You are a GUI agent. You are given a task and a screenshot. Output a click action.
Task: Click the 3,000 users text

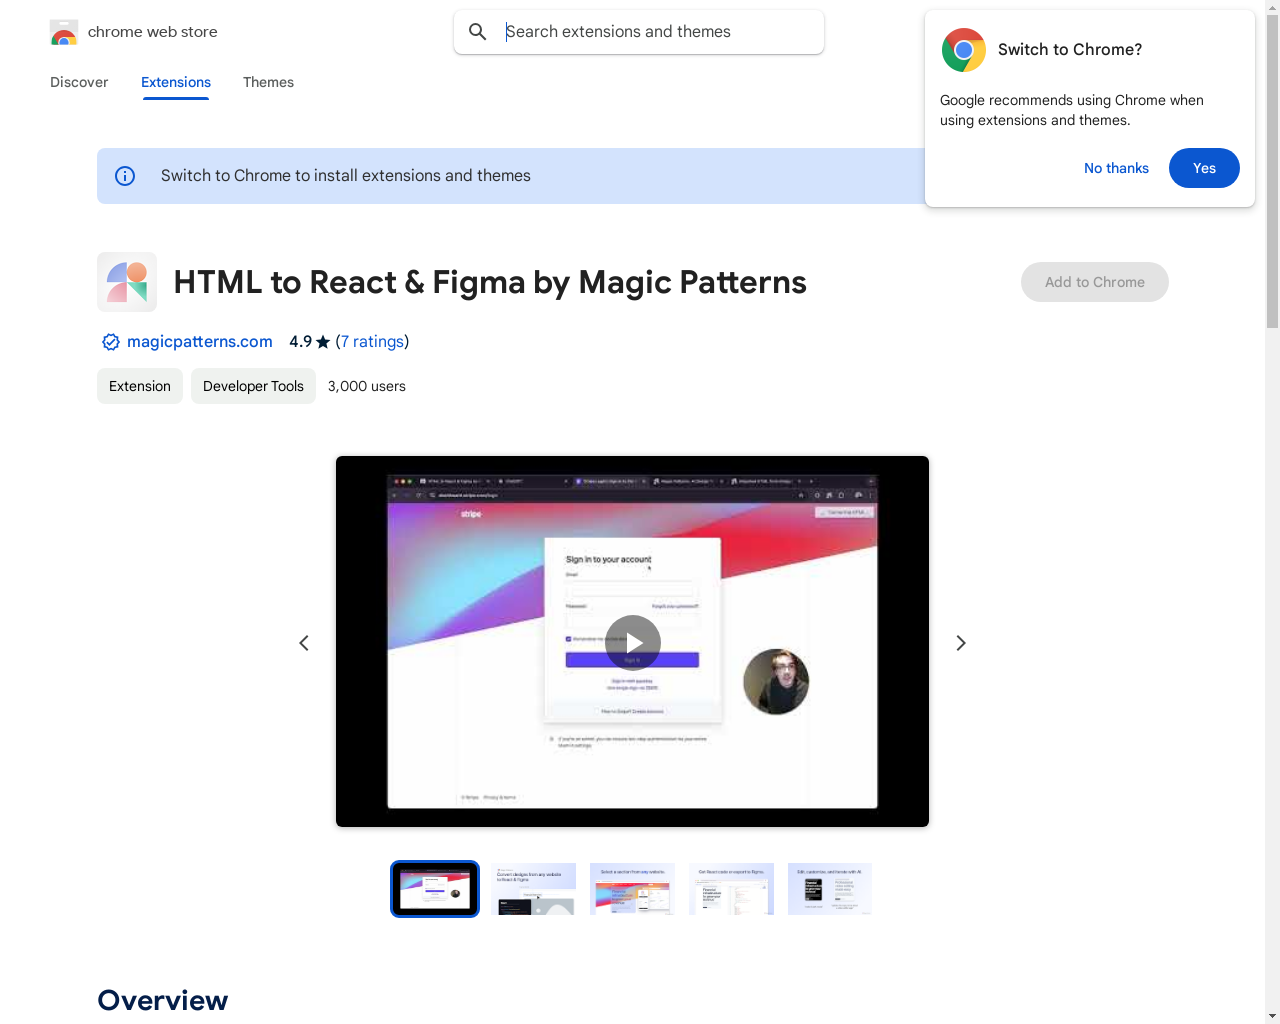[367, 386]
